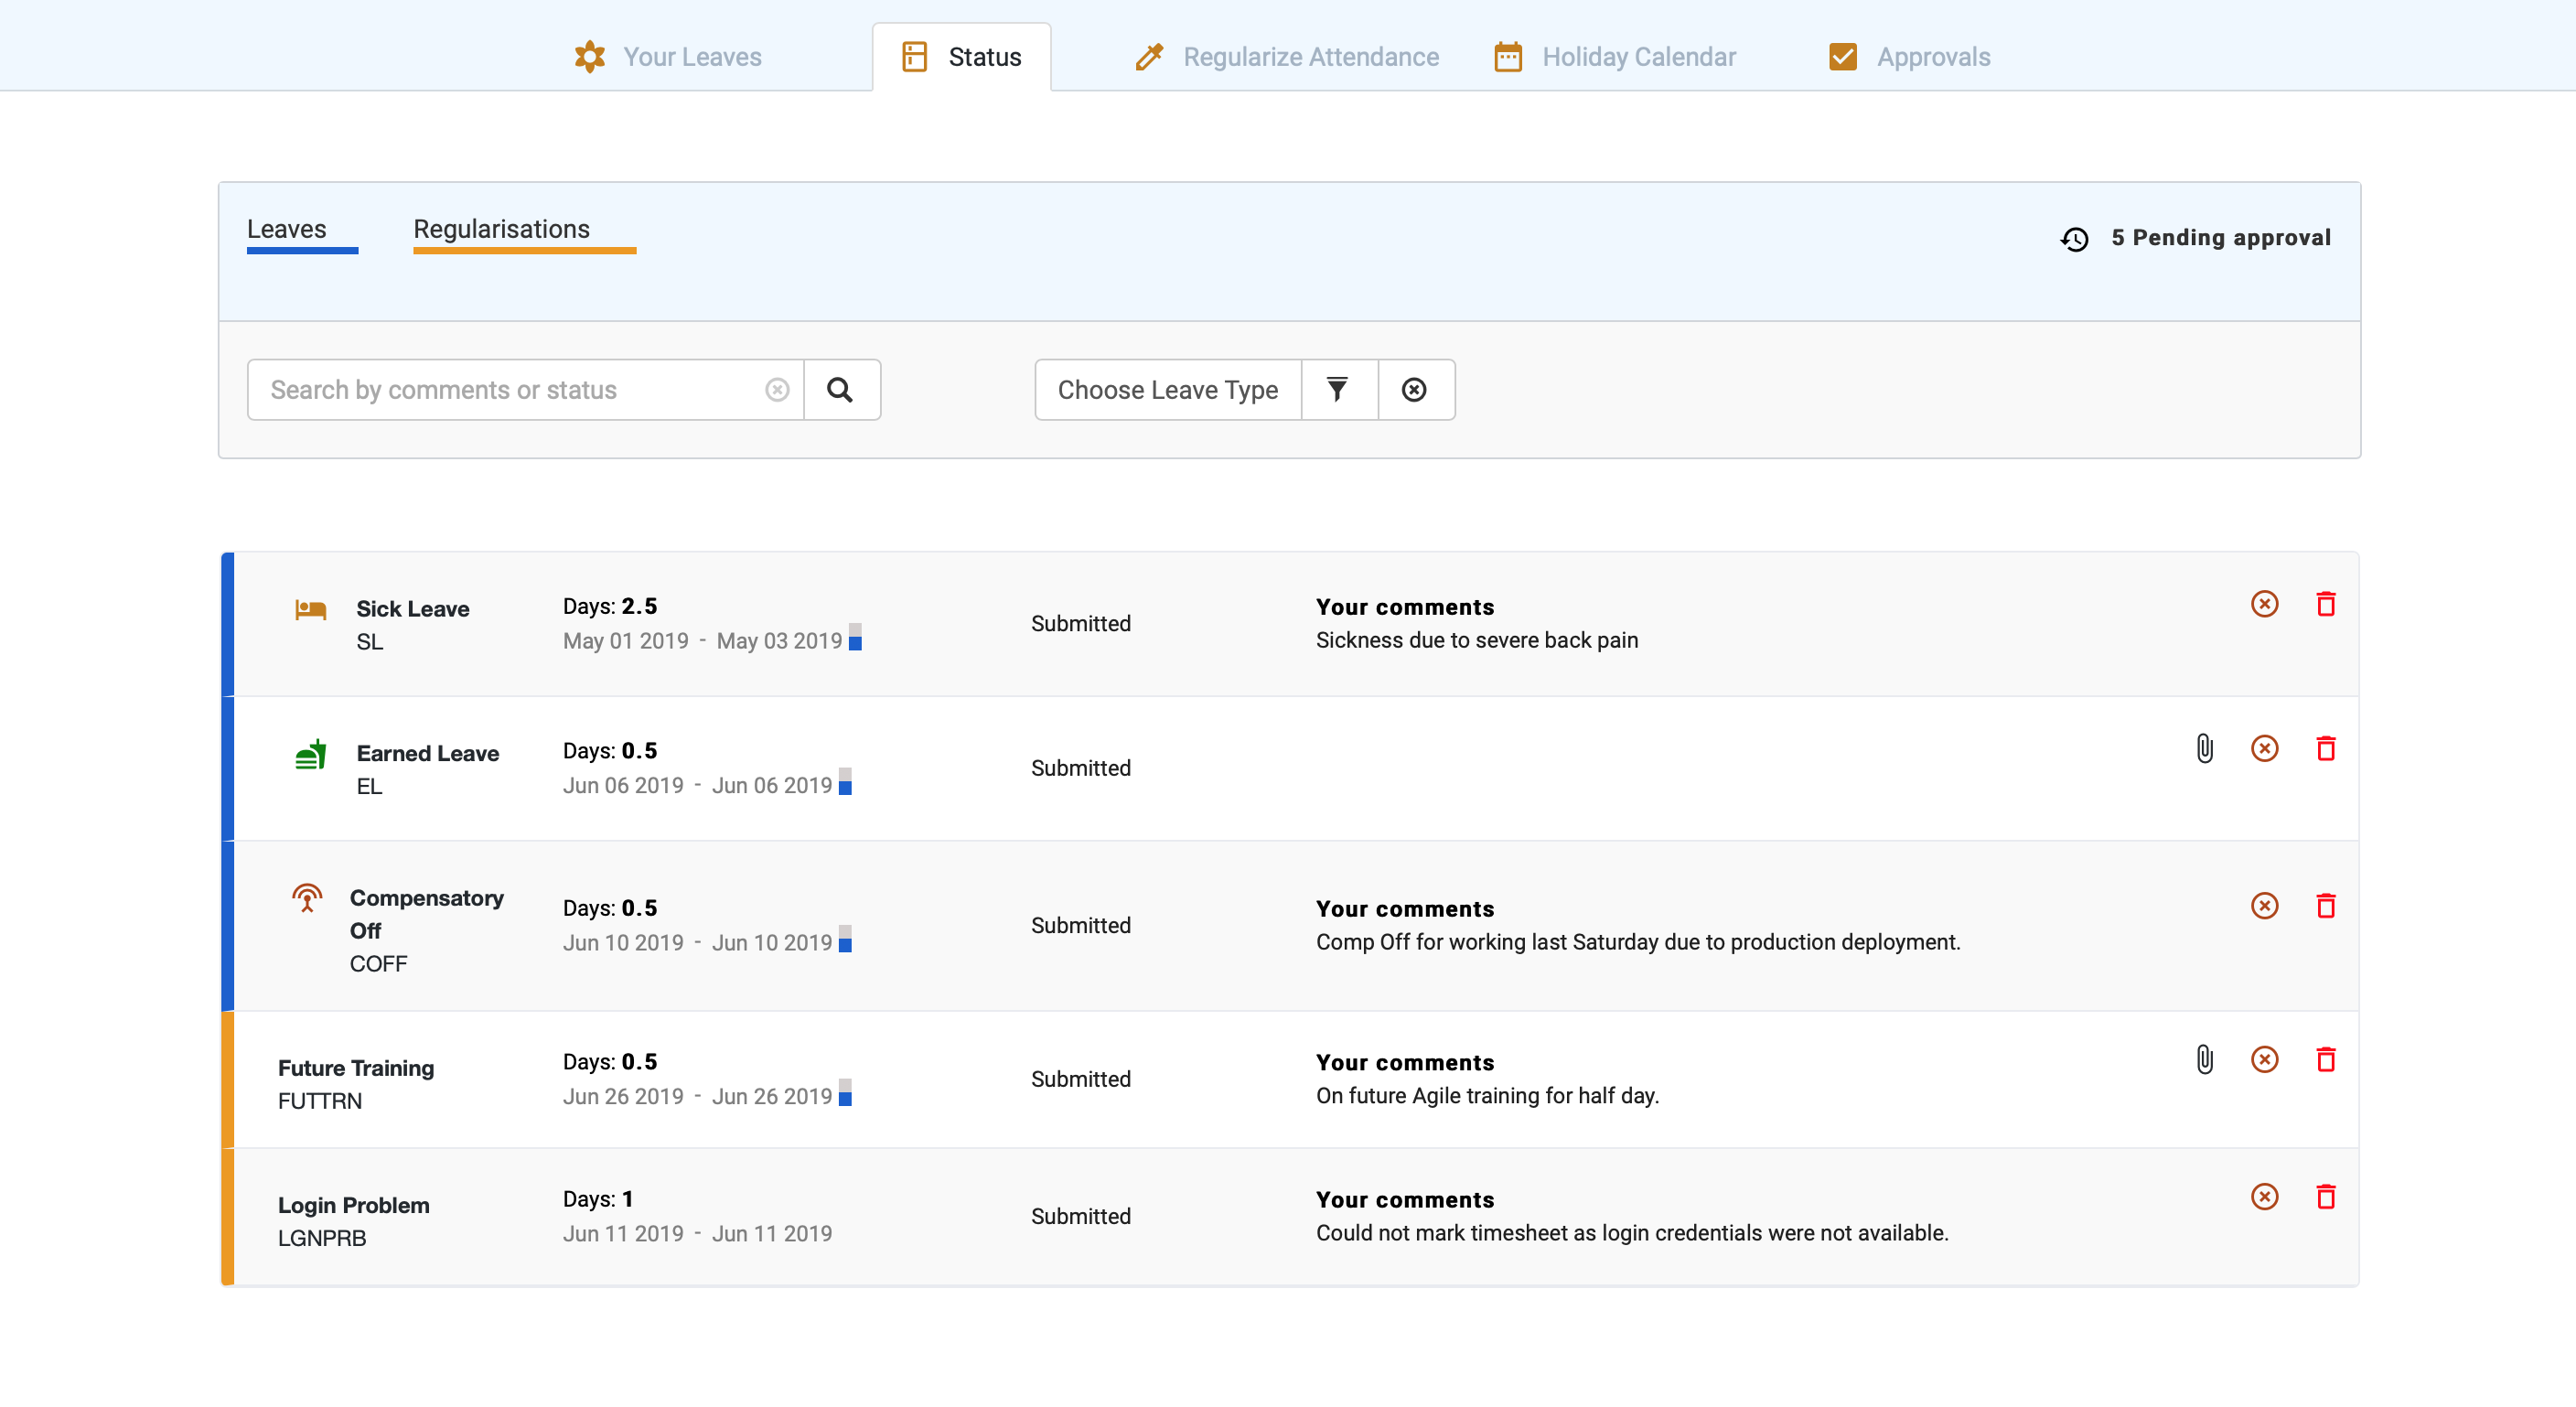Delete the Sick Leave request
The height and width of the screenshot is (1407, 2576).
[2326, 604]
